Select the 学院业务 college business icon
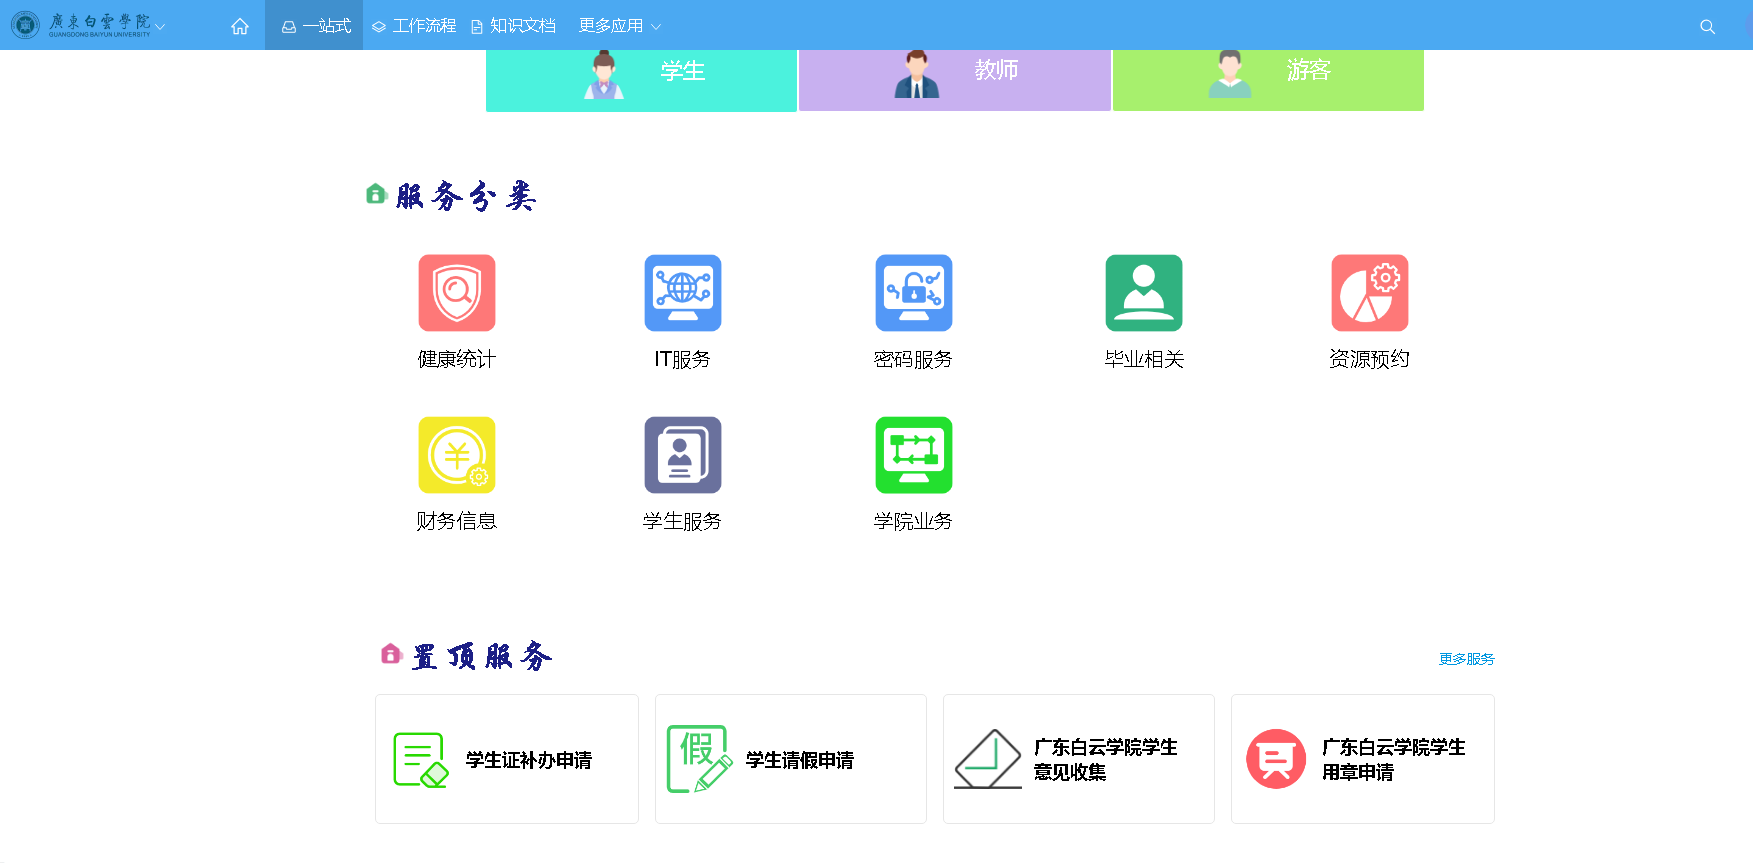Screen dimensions: 1753x863 (x=913, y=455)
